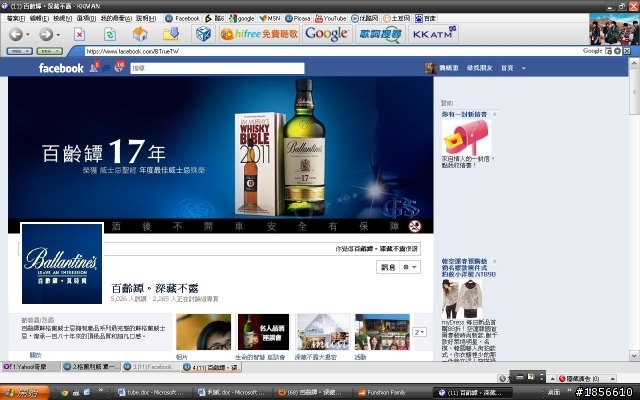Open the Youku bookmark
This screenshot has height=400, width=640.
pyautogui.click(x=364, y=18)
